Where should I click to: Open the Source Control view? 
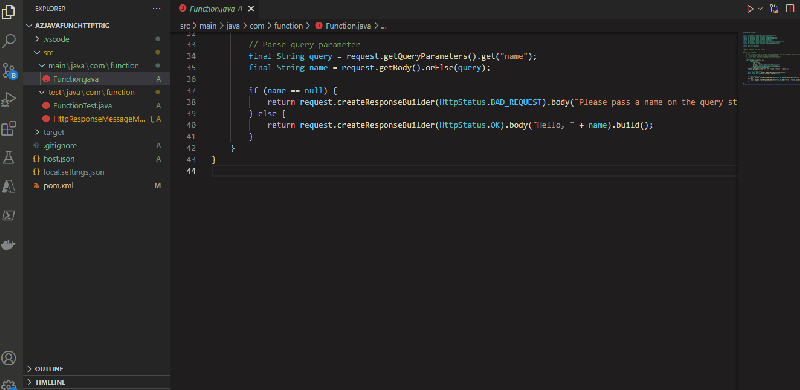[x=9, y=70]
